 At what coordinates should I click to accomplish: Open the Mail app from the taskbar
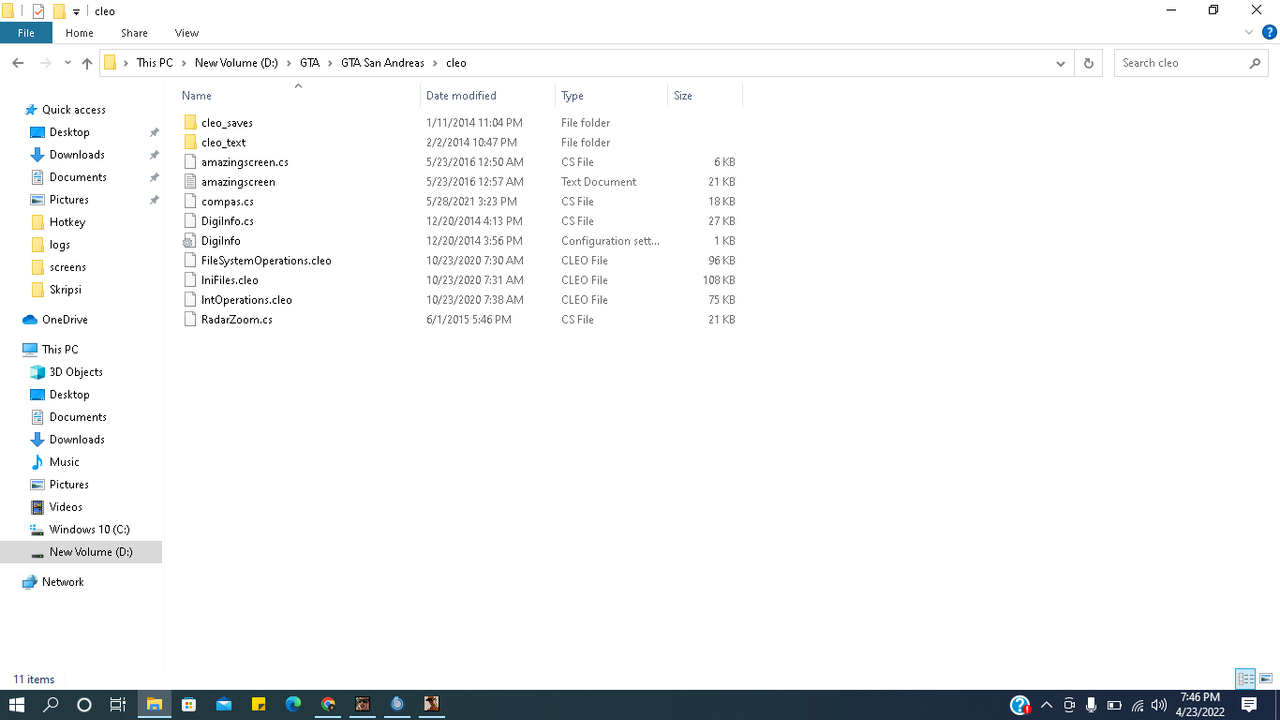pos(223,705)
